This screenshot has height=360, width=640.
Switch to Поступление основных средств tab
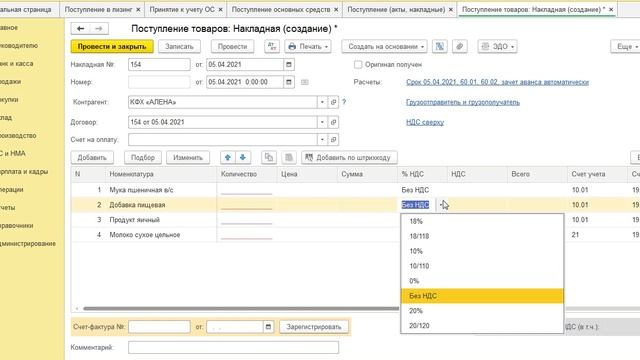[281, 9]
